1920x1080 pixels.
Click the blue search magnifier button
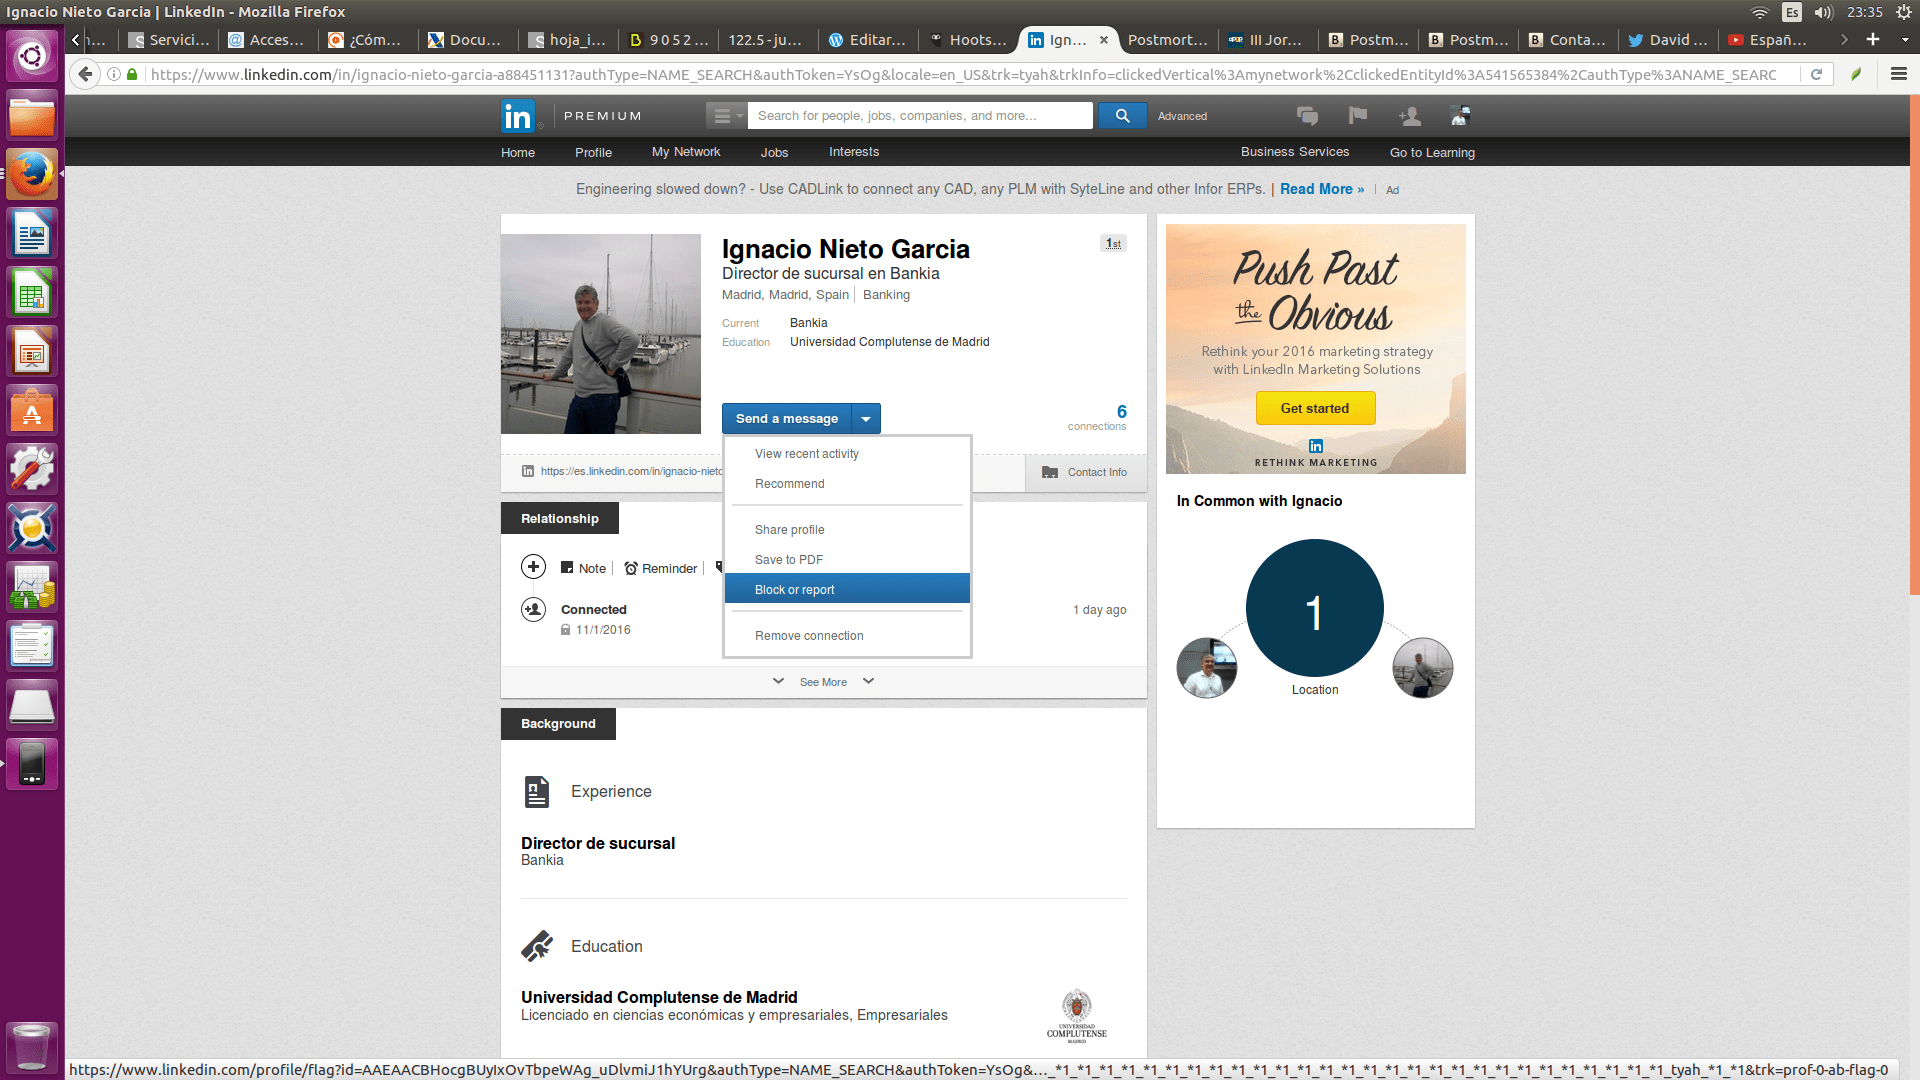[x=1122, y=116]
